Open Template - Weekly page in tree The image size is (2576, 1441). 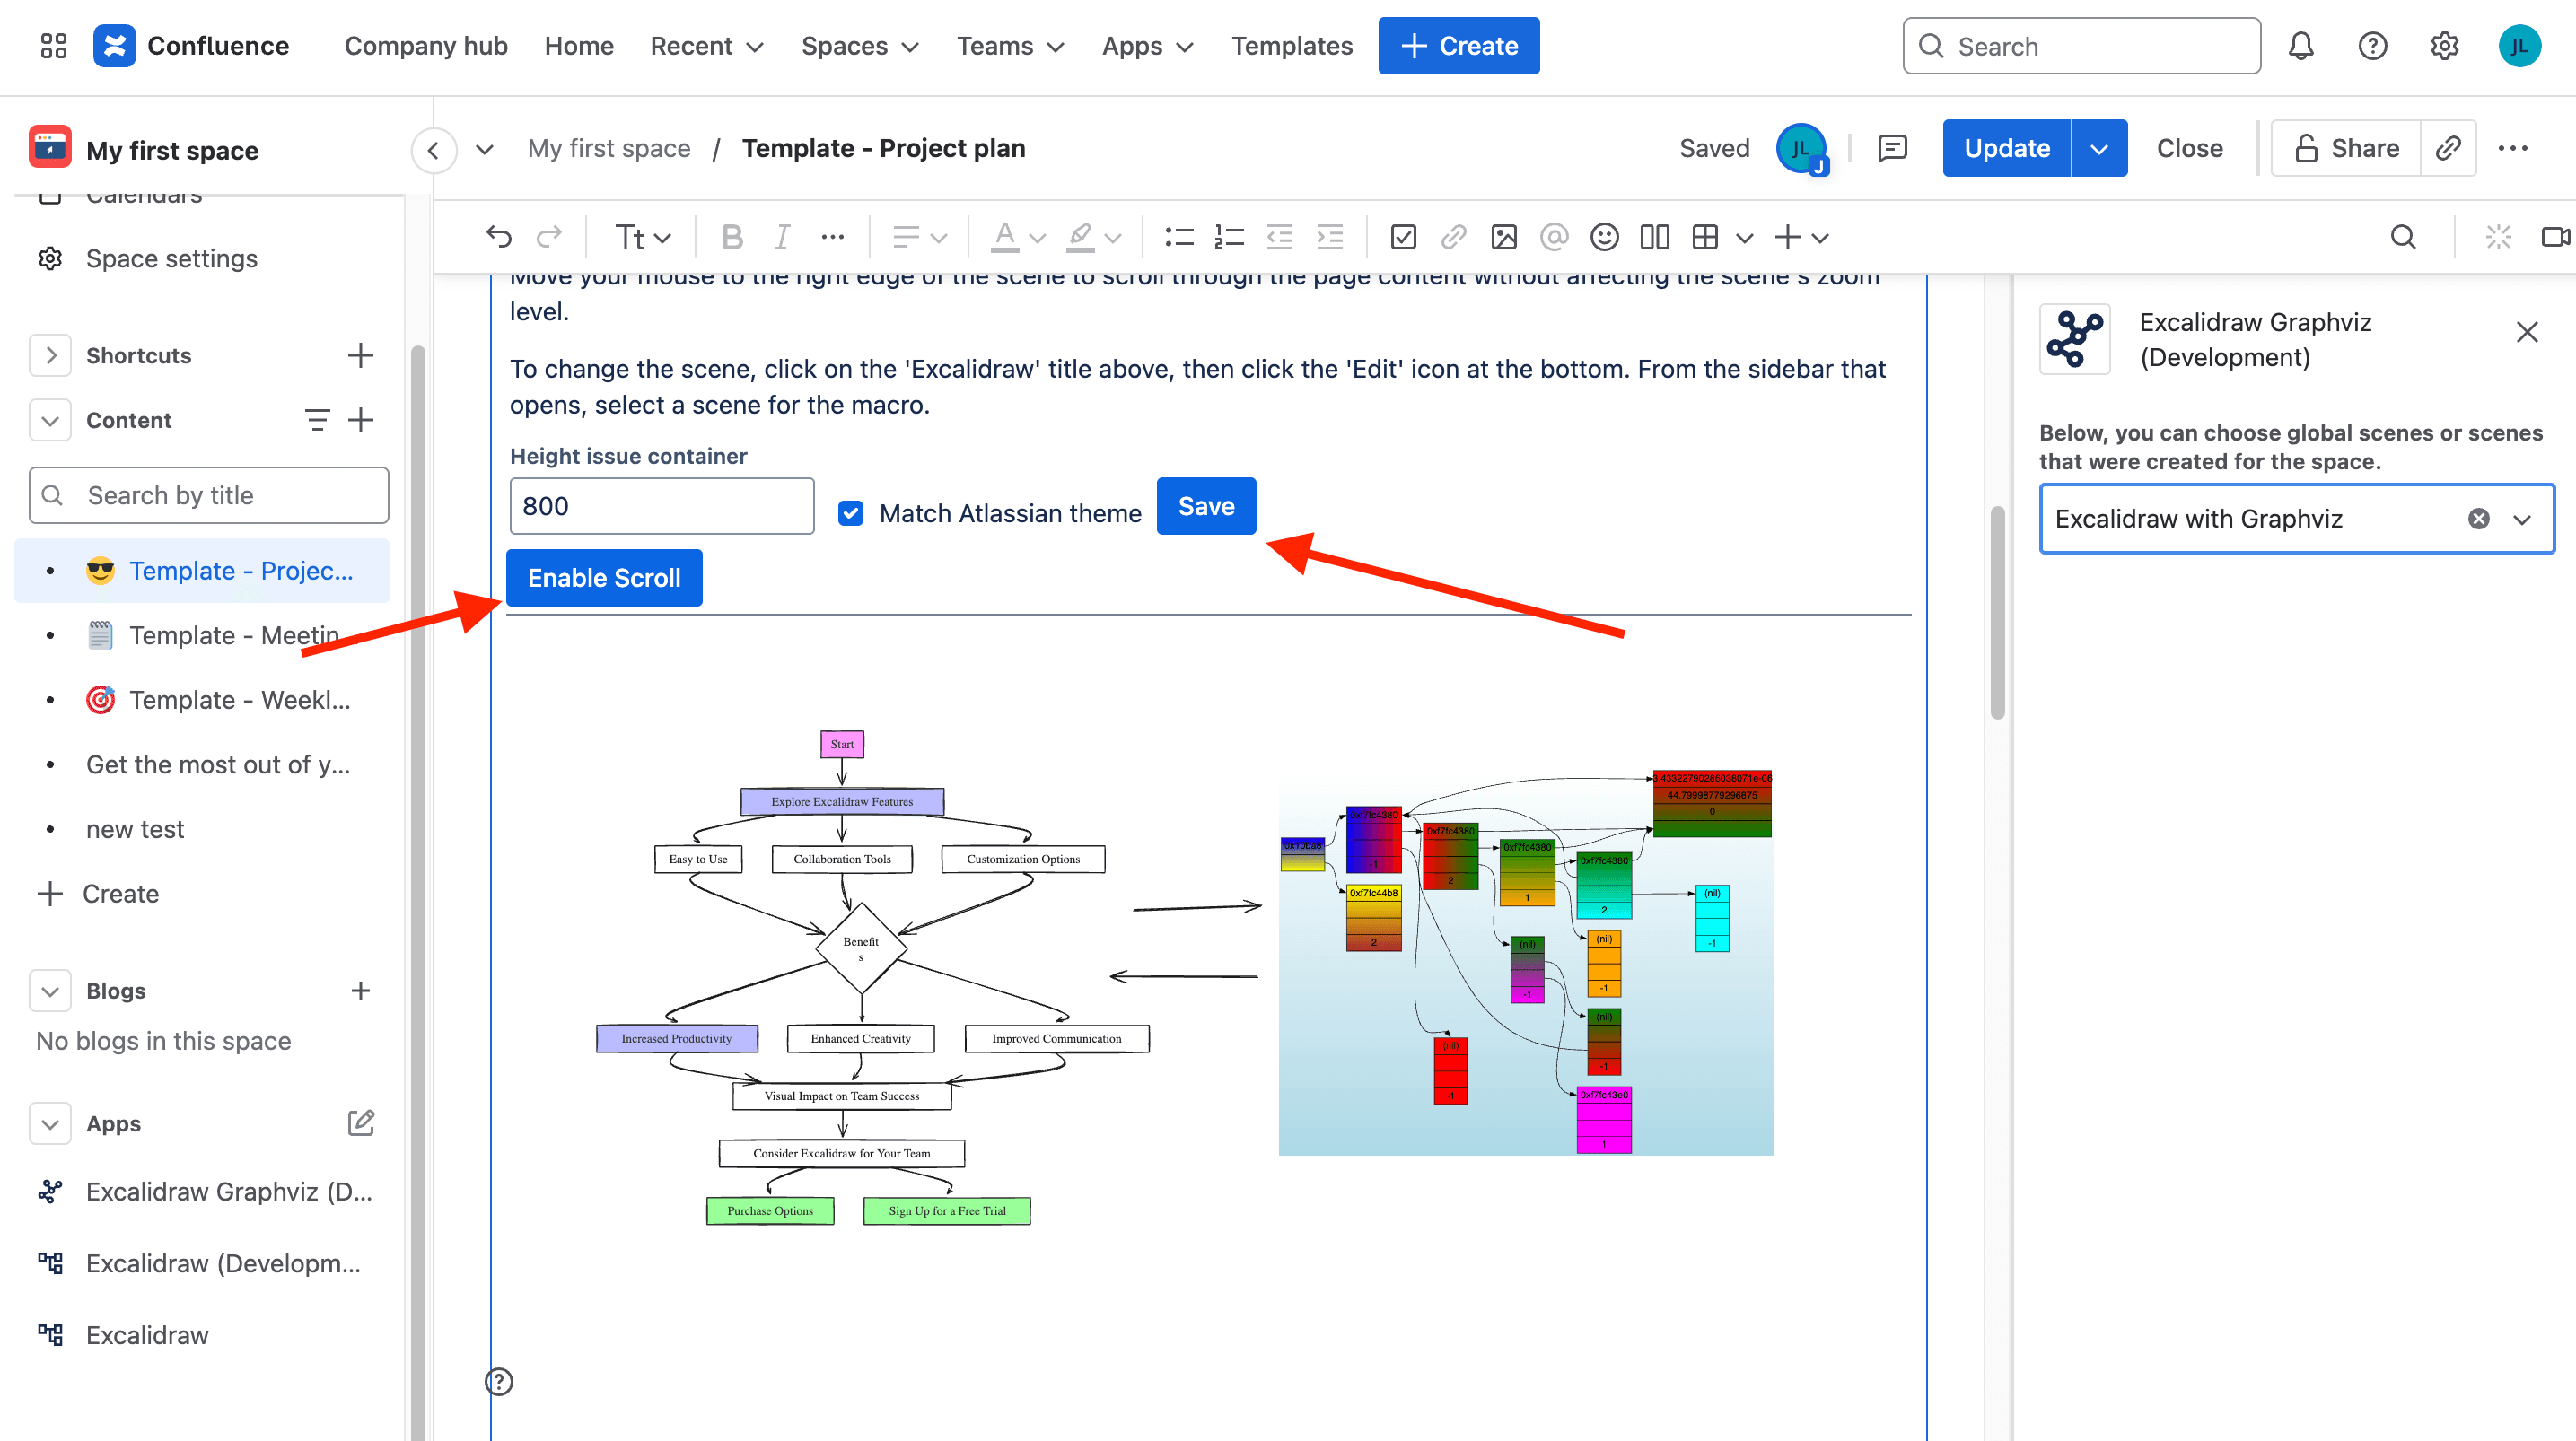[201, 700]
